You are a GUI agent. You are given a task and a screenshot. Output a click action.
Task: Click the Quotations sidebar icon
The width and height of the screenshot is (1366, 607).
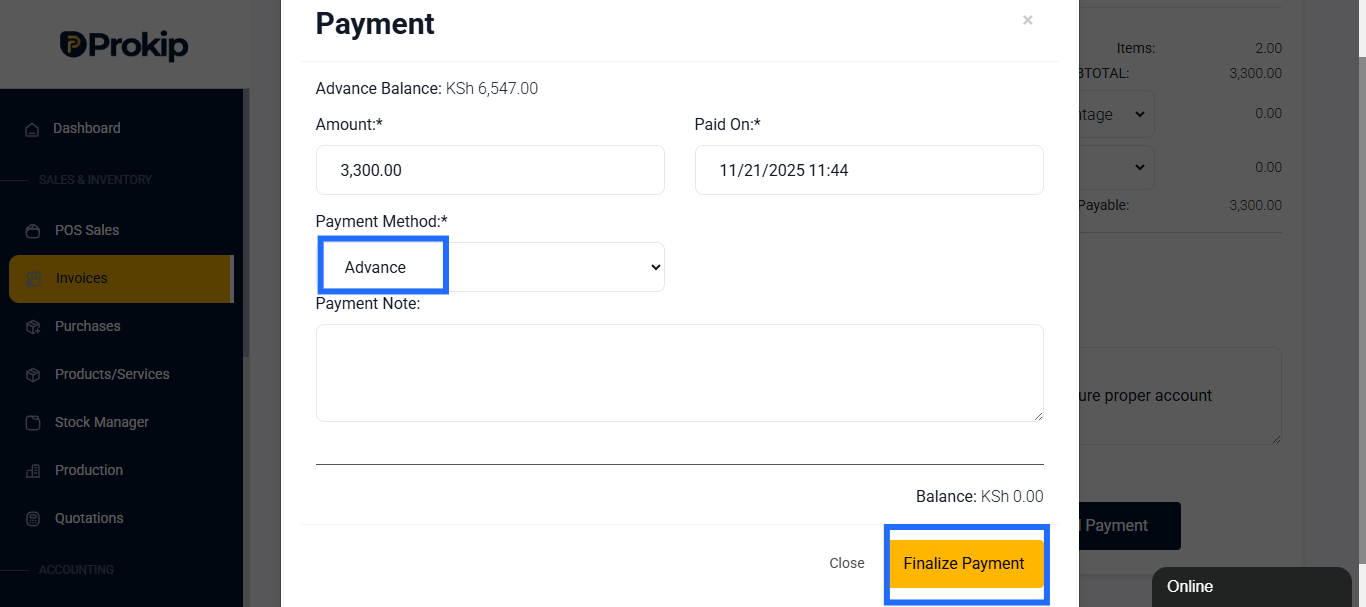(x=33, y=519)
